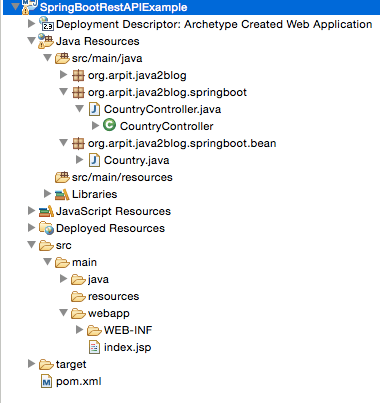Click the Libraries books icon
The width and height of the screenshot is (380, 403).
click(x=62, y=194)
